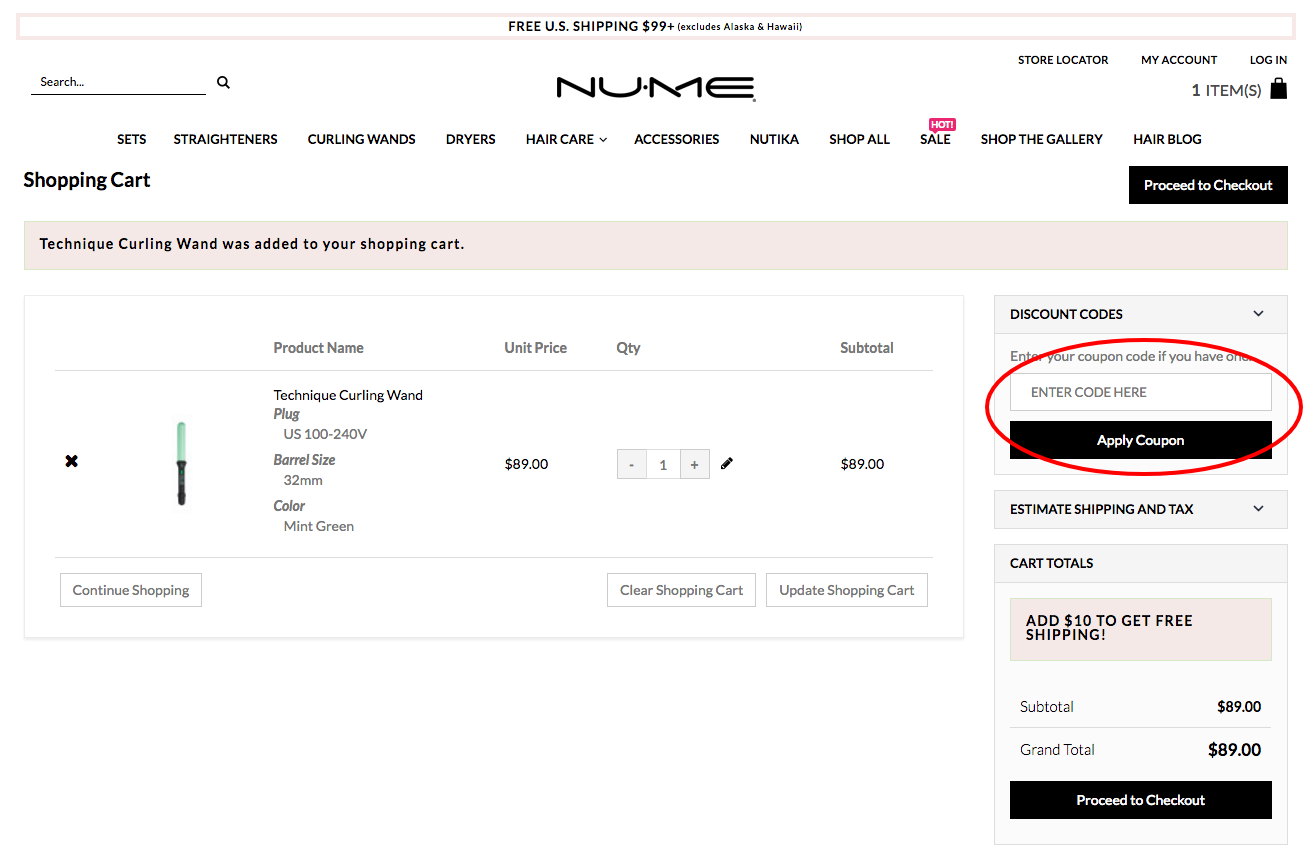The image size is (1308, 856).
Task: Select Accessories in navigation
Action: [676, 139]
